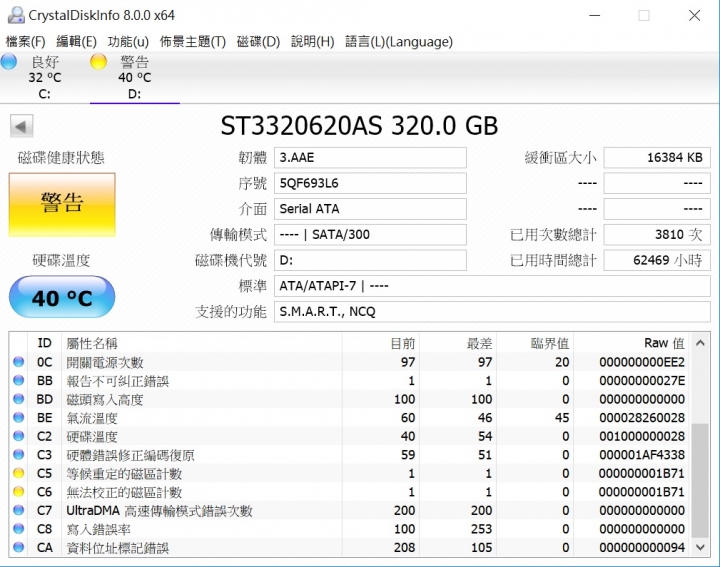
Task: Click raw value 000028260028
Action: 642,417
